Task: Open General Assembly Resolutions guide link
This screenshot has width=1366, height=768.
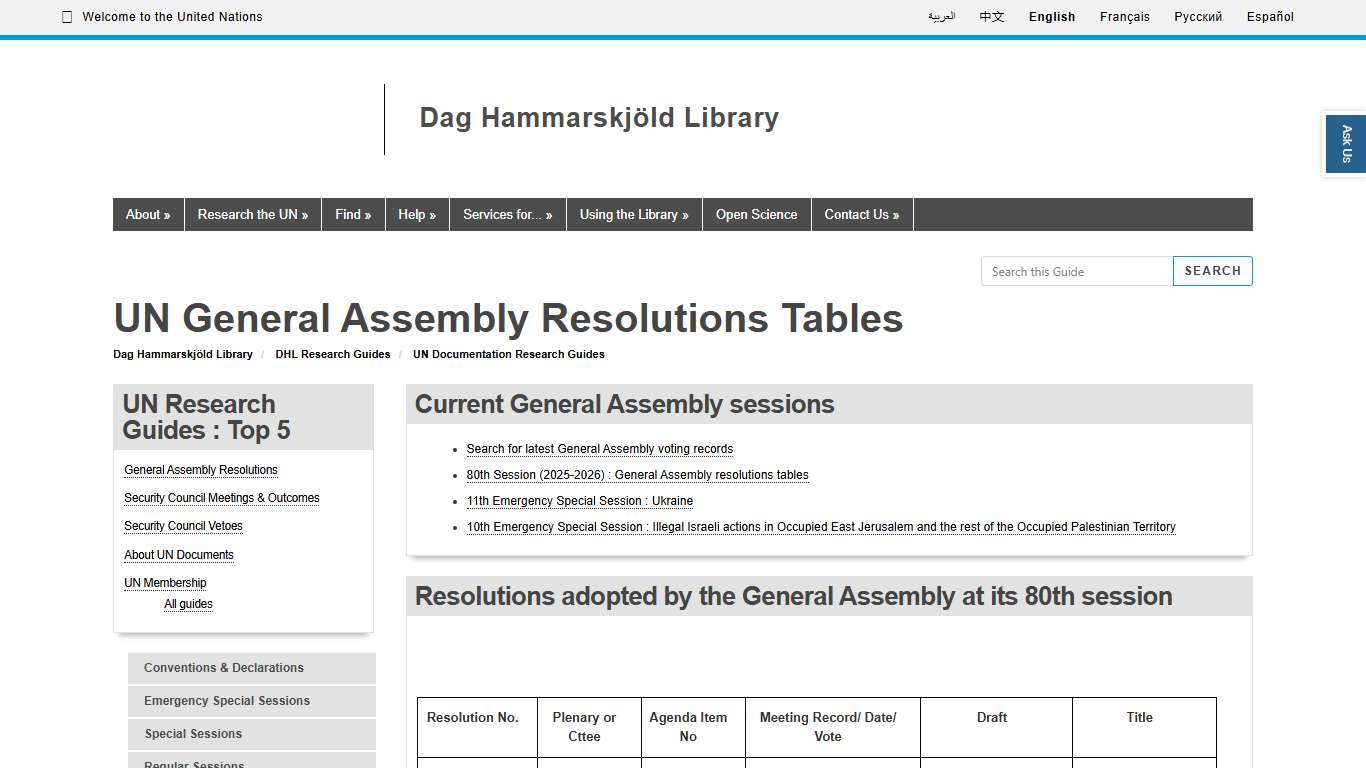Action: tap(200, 470)
